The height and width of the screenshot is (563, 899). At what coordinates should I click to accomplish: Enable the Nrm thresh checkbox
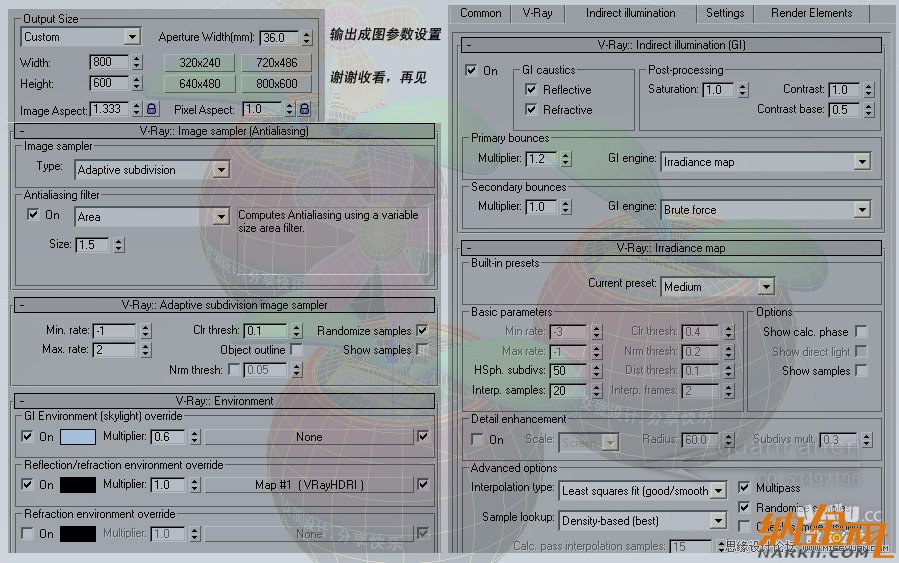[x=234, y=369]
